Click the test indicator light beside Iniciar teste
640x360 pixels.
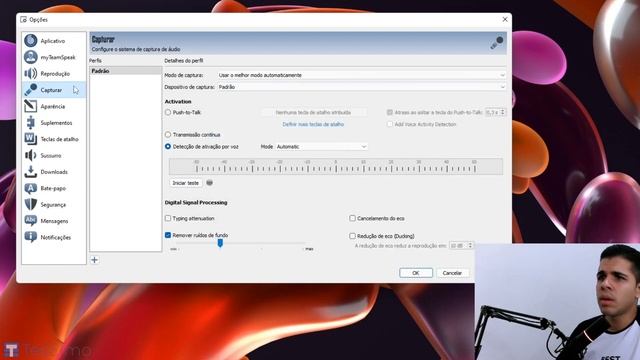point(209,183)
